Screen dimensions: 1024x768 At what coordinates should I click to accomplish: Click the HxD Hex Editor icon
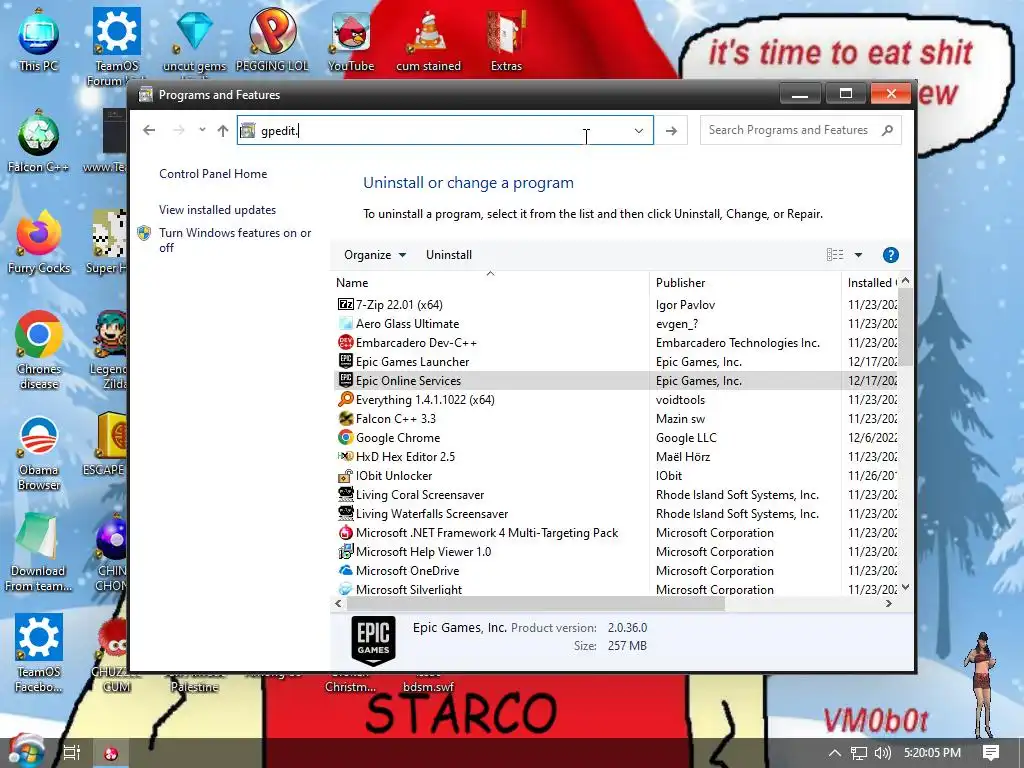point(345,456)
